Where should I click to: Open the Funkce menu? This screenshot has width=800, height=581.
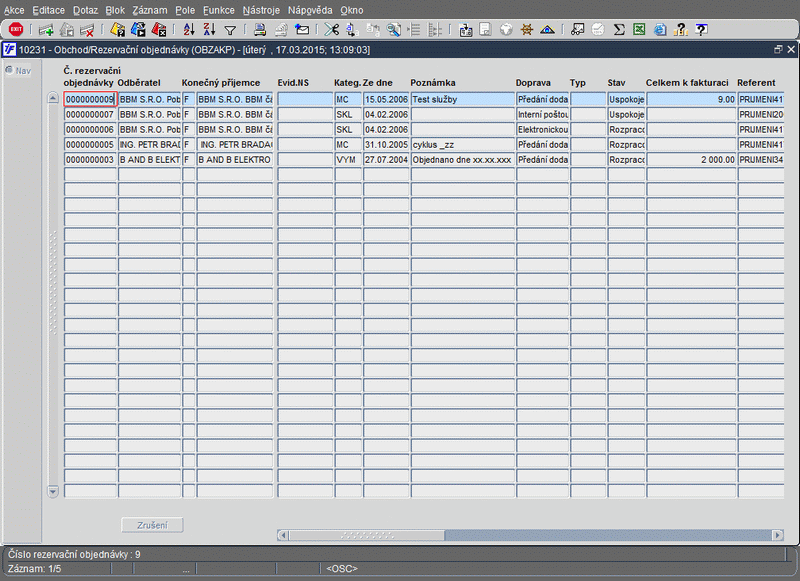coord(219,10)
